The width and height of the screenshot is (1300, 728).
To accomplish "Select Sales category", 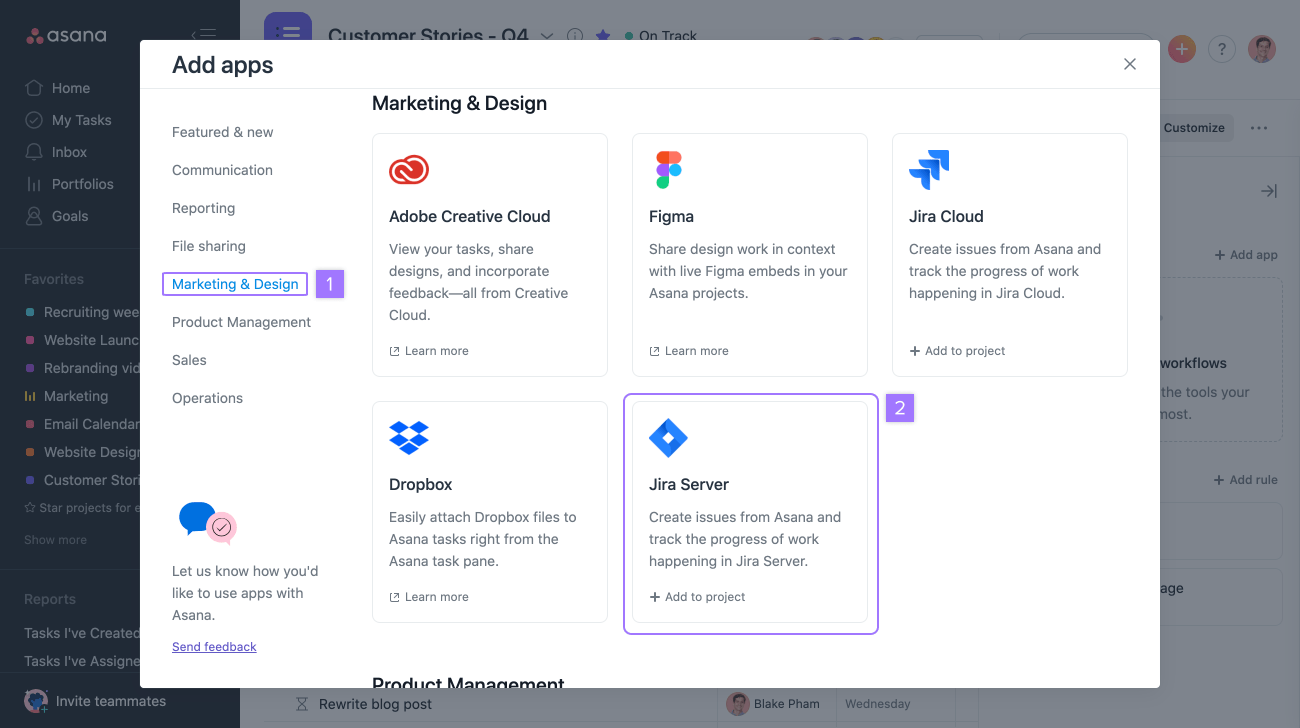I will (x=189, y=360).
